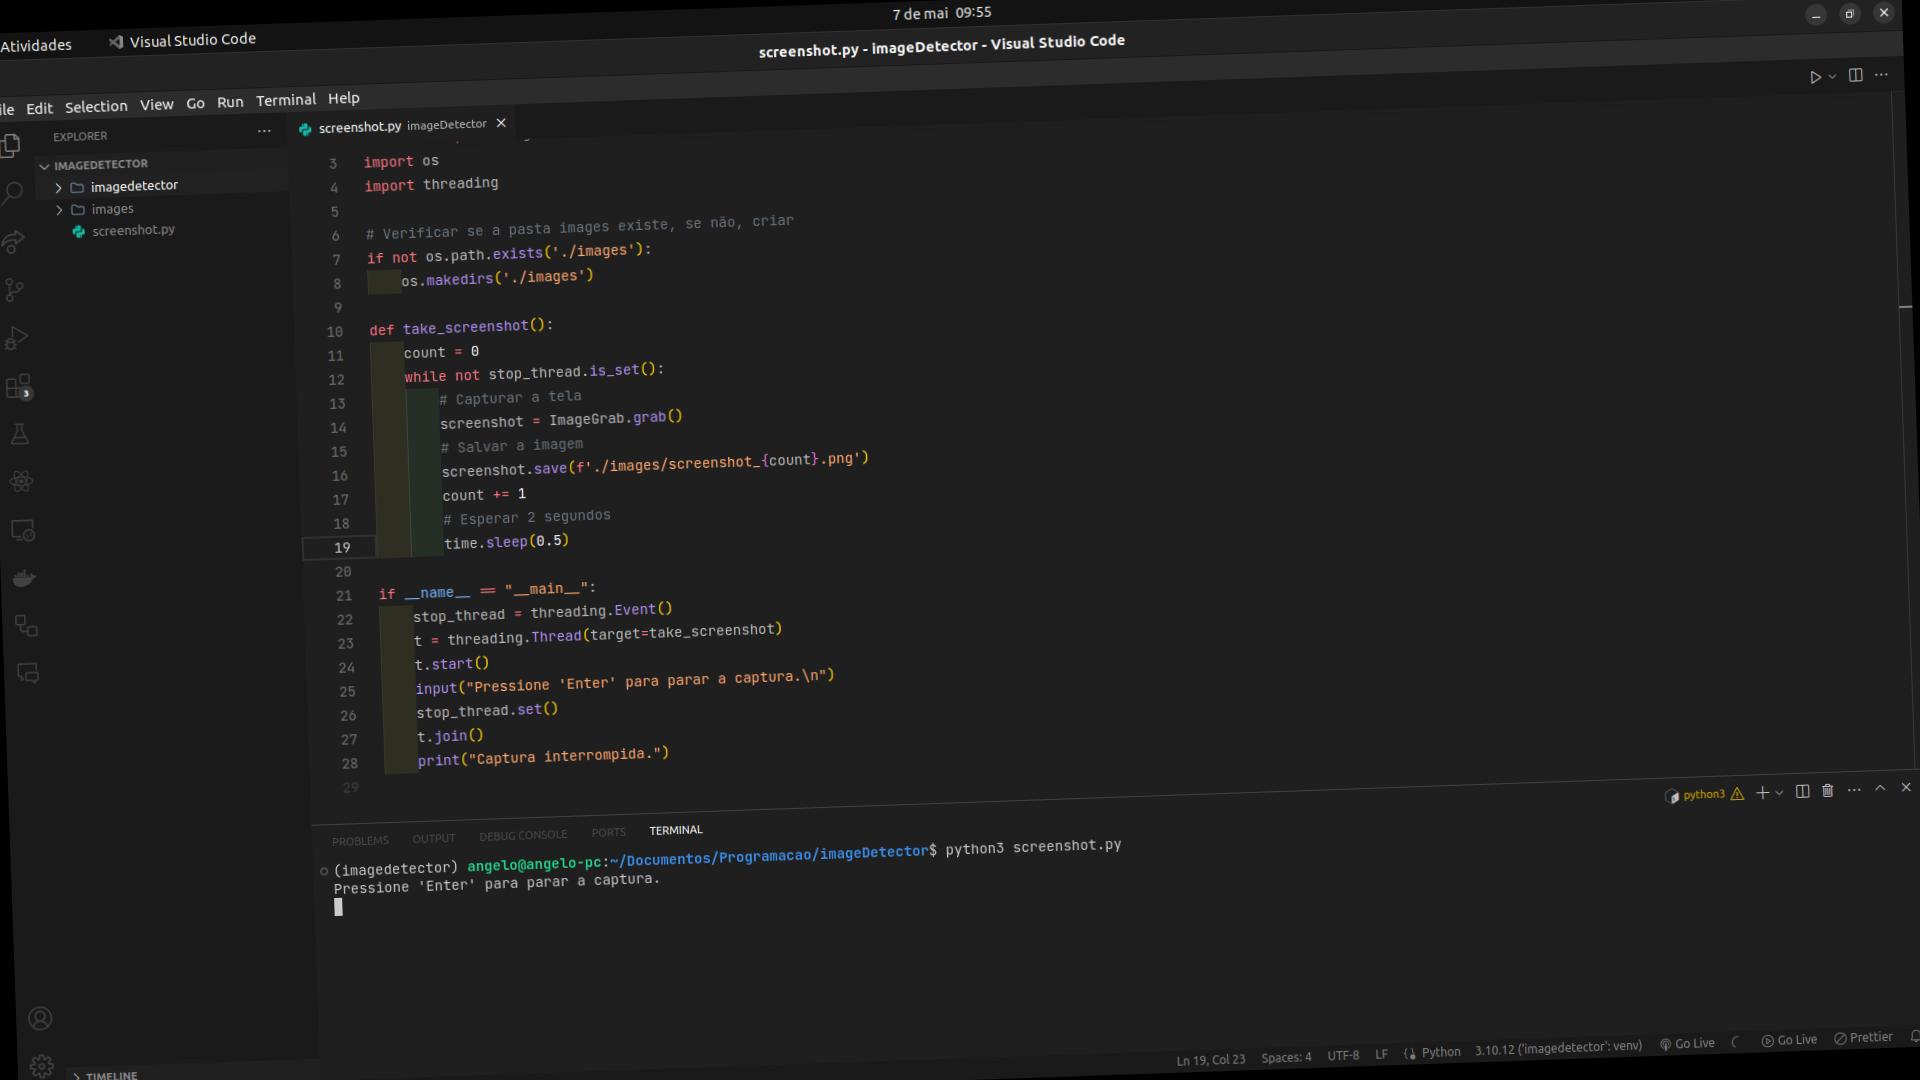The height and width of the screenshot is (1080, 1920).
Task: Open the Help menu
Action: tap(343, 98)
